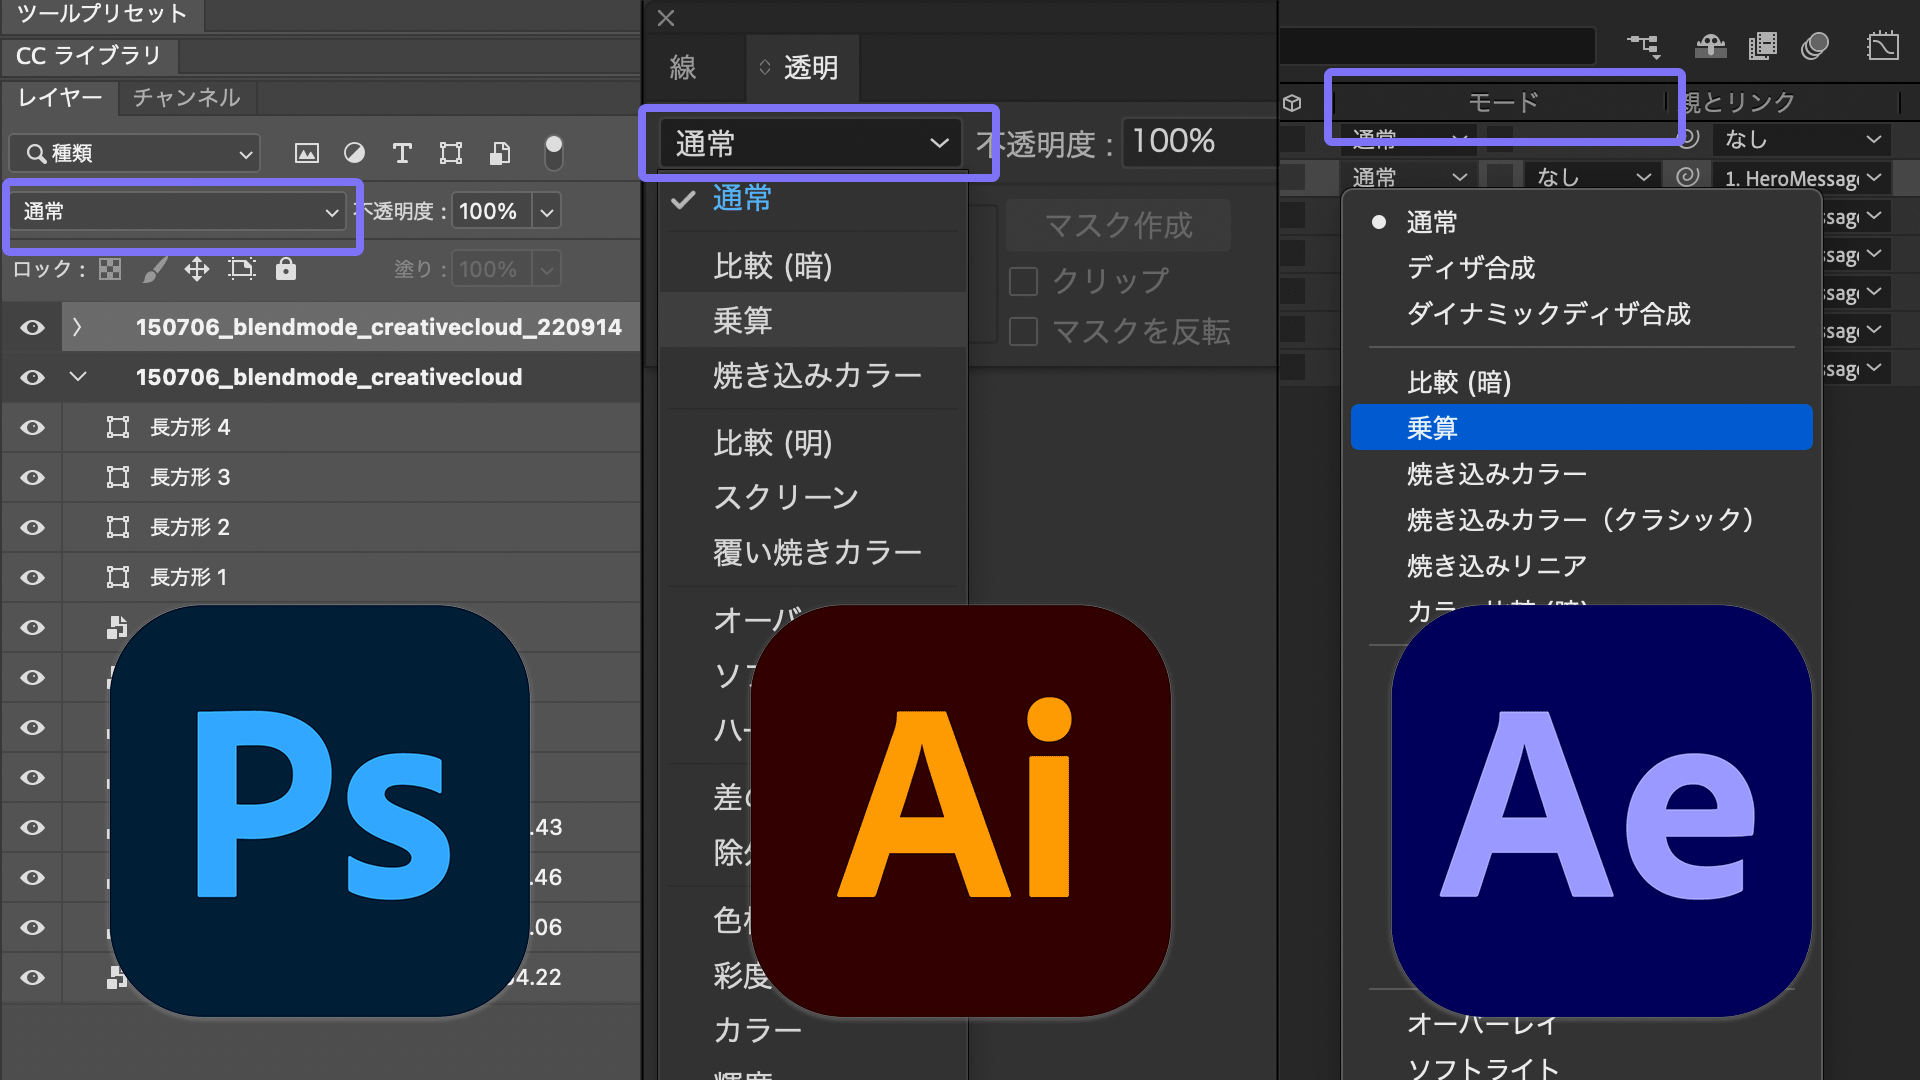Select 乗算 from Illustrator transparency menu
The image size is (1920, 1080).
click(744, 320)
